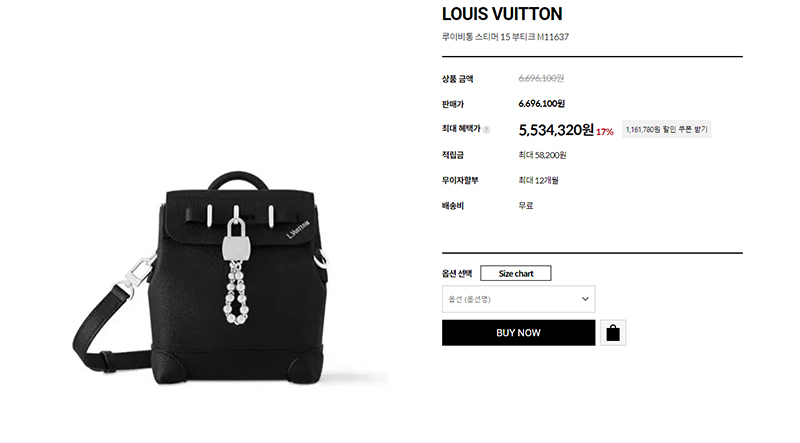Get the 1,161,780원 할인 쿠폰 받기 coupon

[666, 130]
